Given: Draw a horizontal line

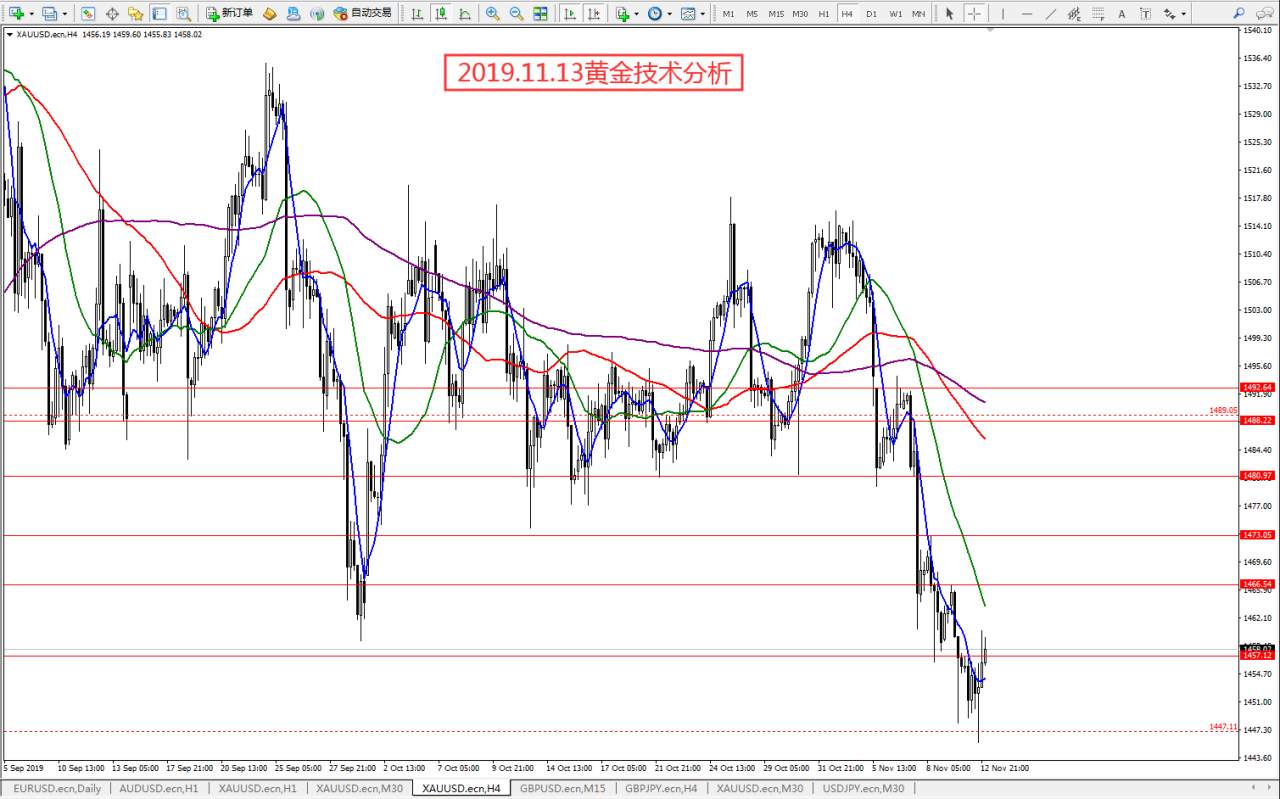Looking at the screenshot, I should (1026, 13).
